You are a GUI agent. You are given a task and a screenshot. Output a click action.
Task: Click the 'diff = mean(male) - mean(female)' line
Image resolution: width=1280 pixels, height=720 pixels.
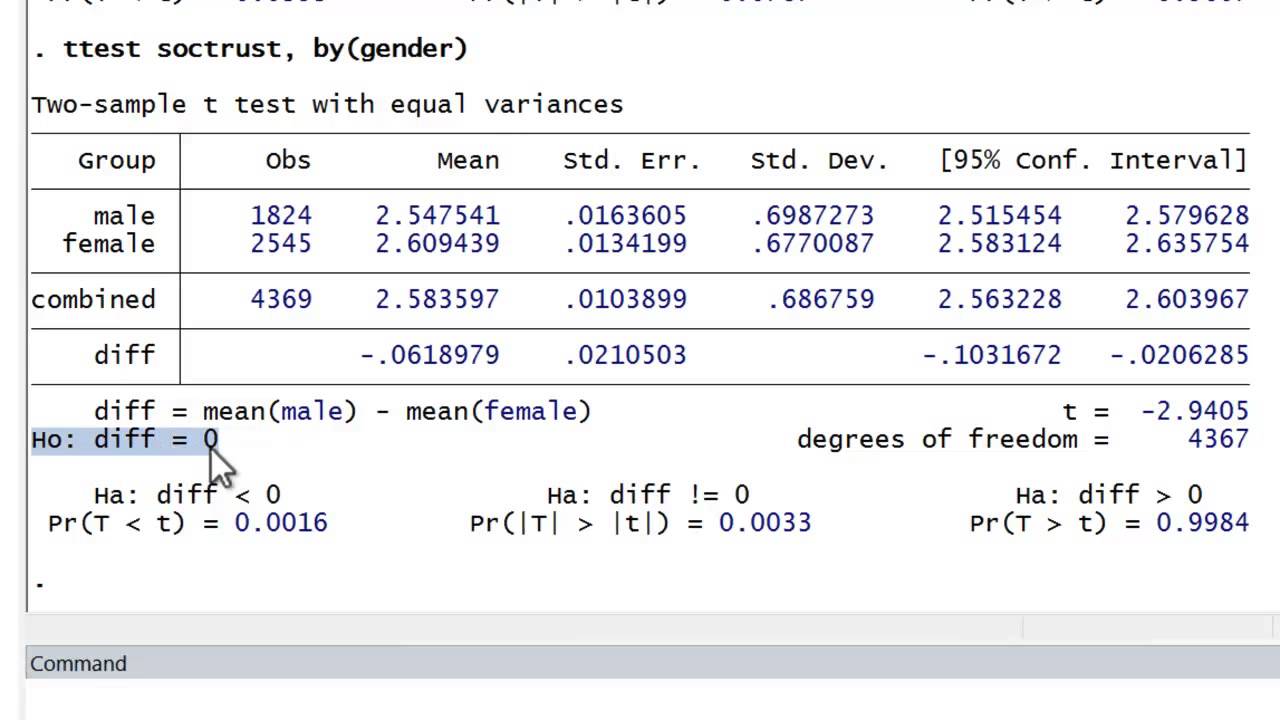click(343, 411)
